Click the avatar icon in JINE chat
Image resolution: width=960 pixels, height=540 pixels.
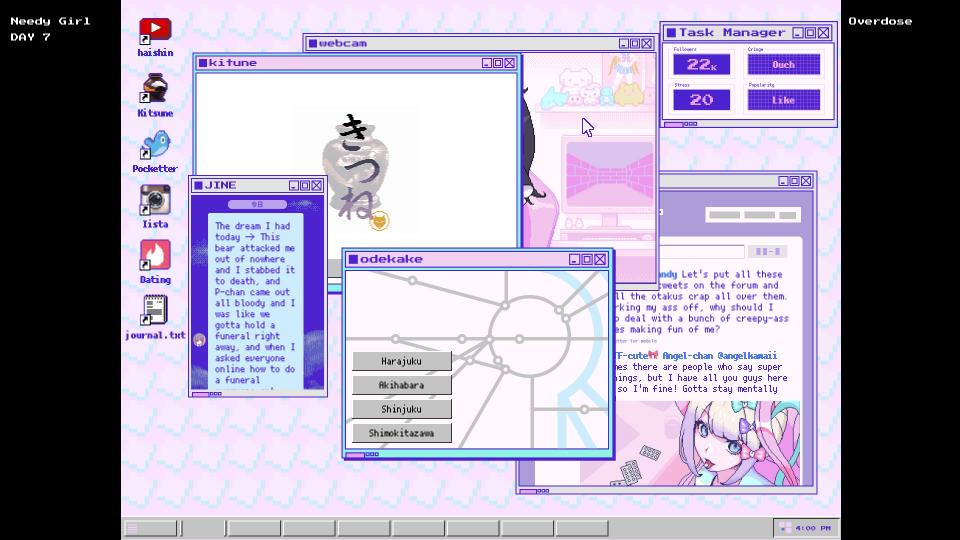pos(199,340)
